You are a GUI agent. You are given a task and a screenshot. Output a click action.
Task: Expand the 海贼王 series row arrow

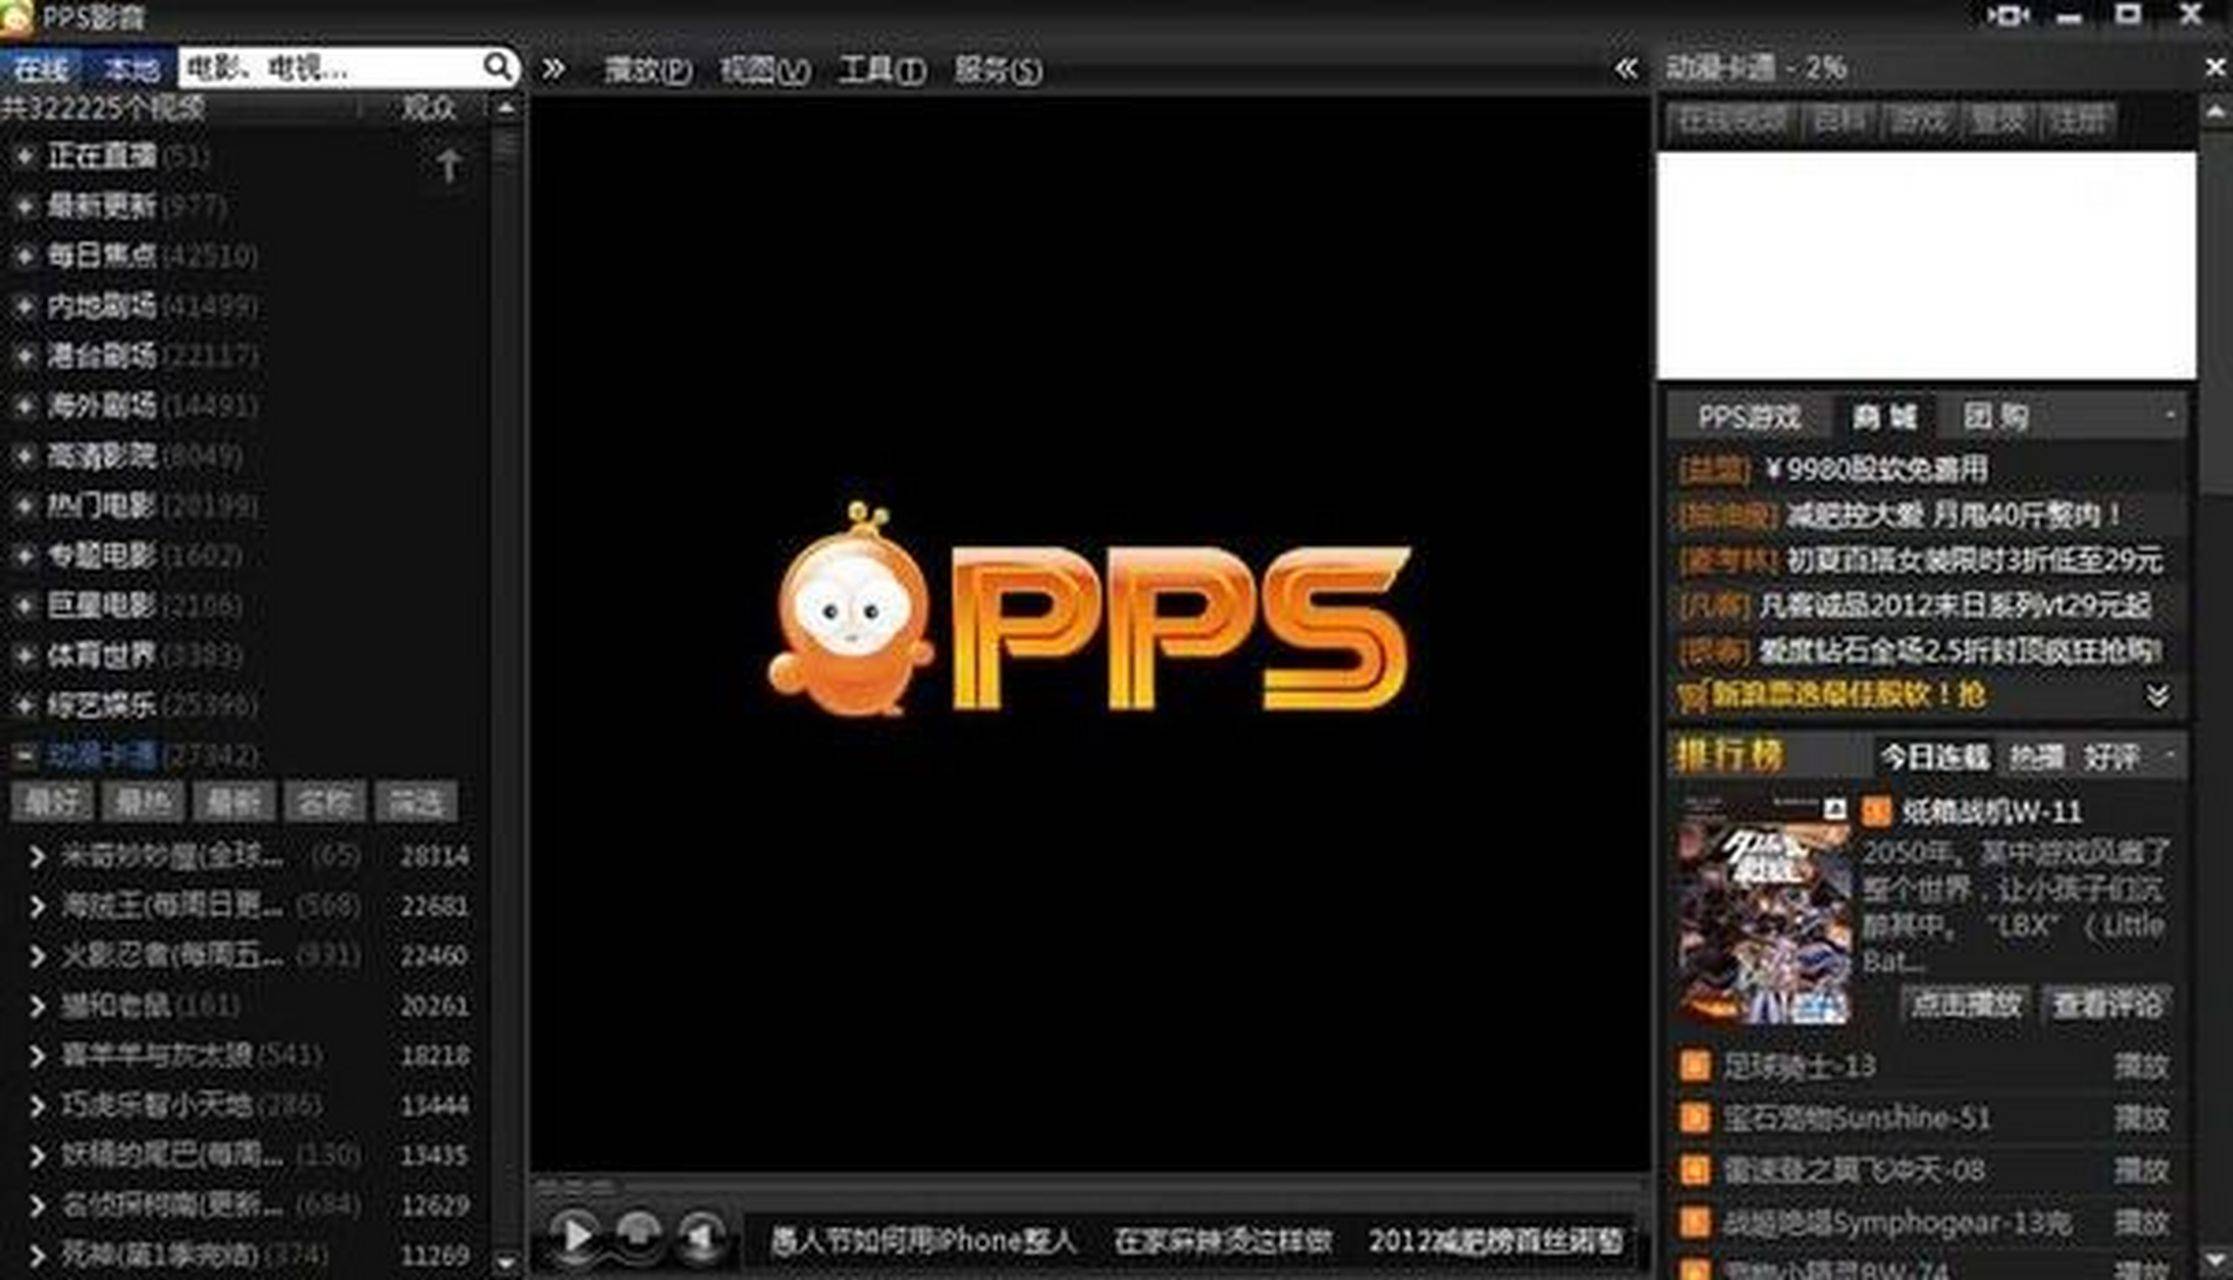click(x=37, y=906)
